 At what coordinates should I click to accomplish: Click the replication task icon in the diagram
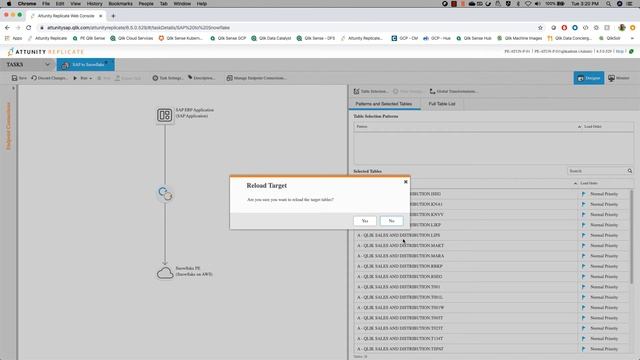click(165, 193)
